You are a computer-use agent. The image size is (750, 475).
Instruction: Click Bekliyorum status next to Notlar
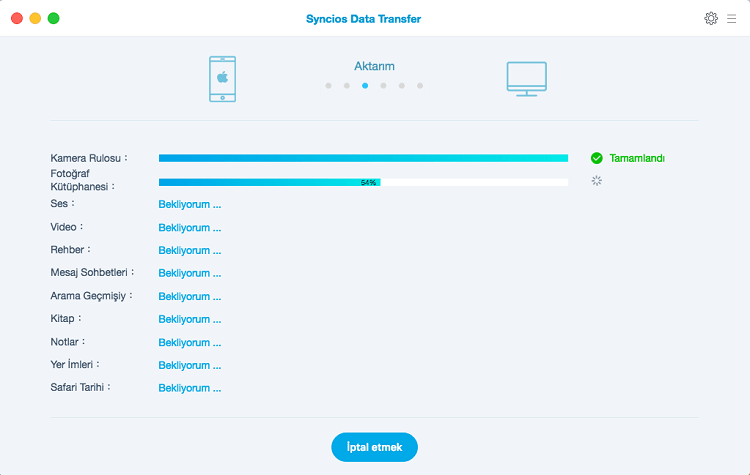point(190,342)
